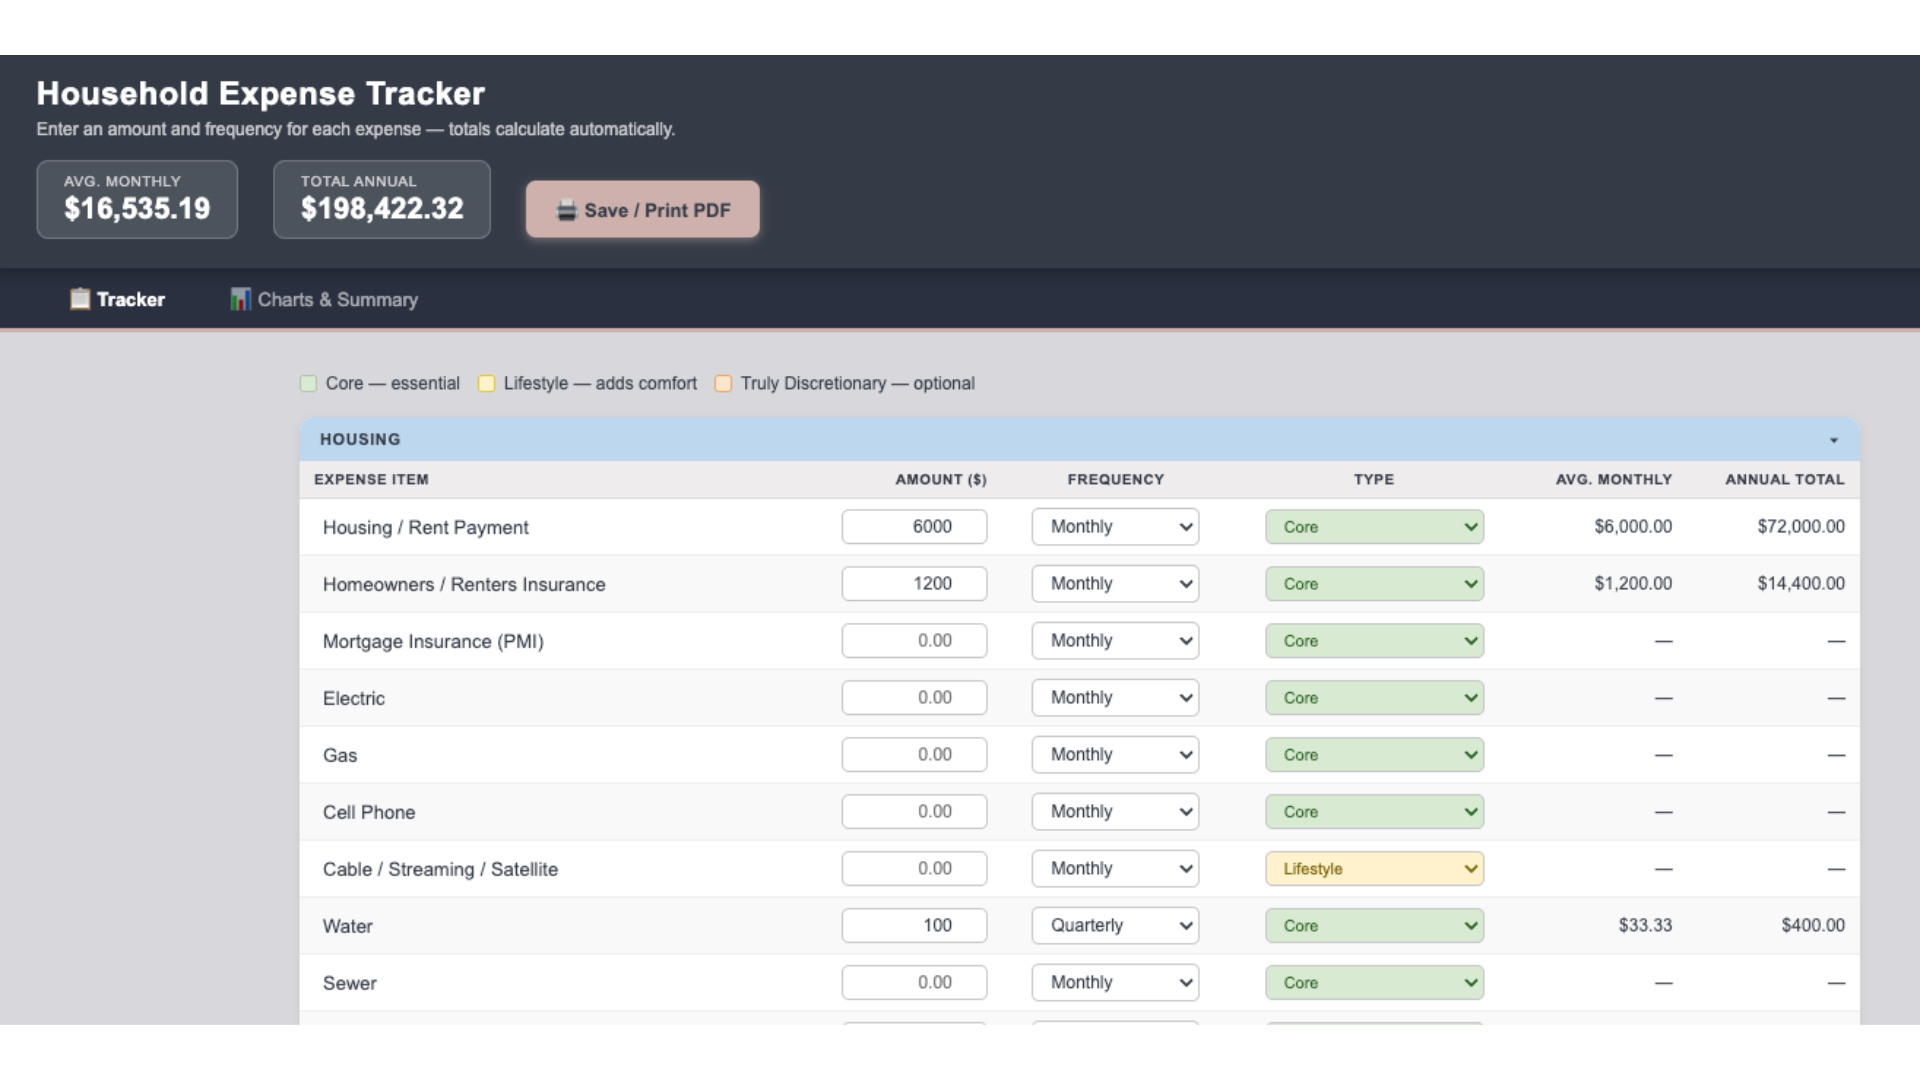Collapse the Housing section arrow
Screen dimensions: 1920x1080
point(1834,440)
